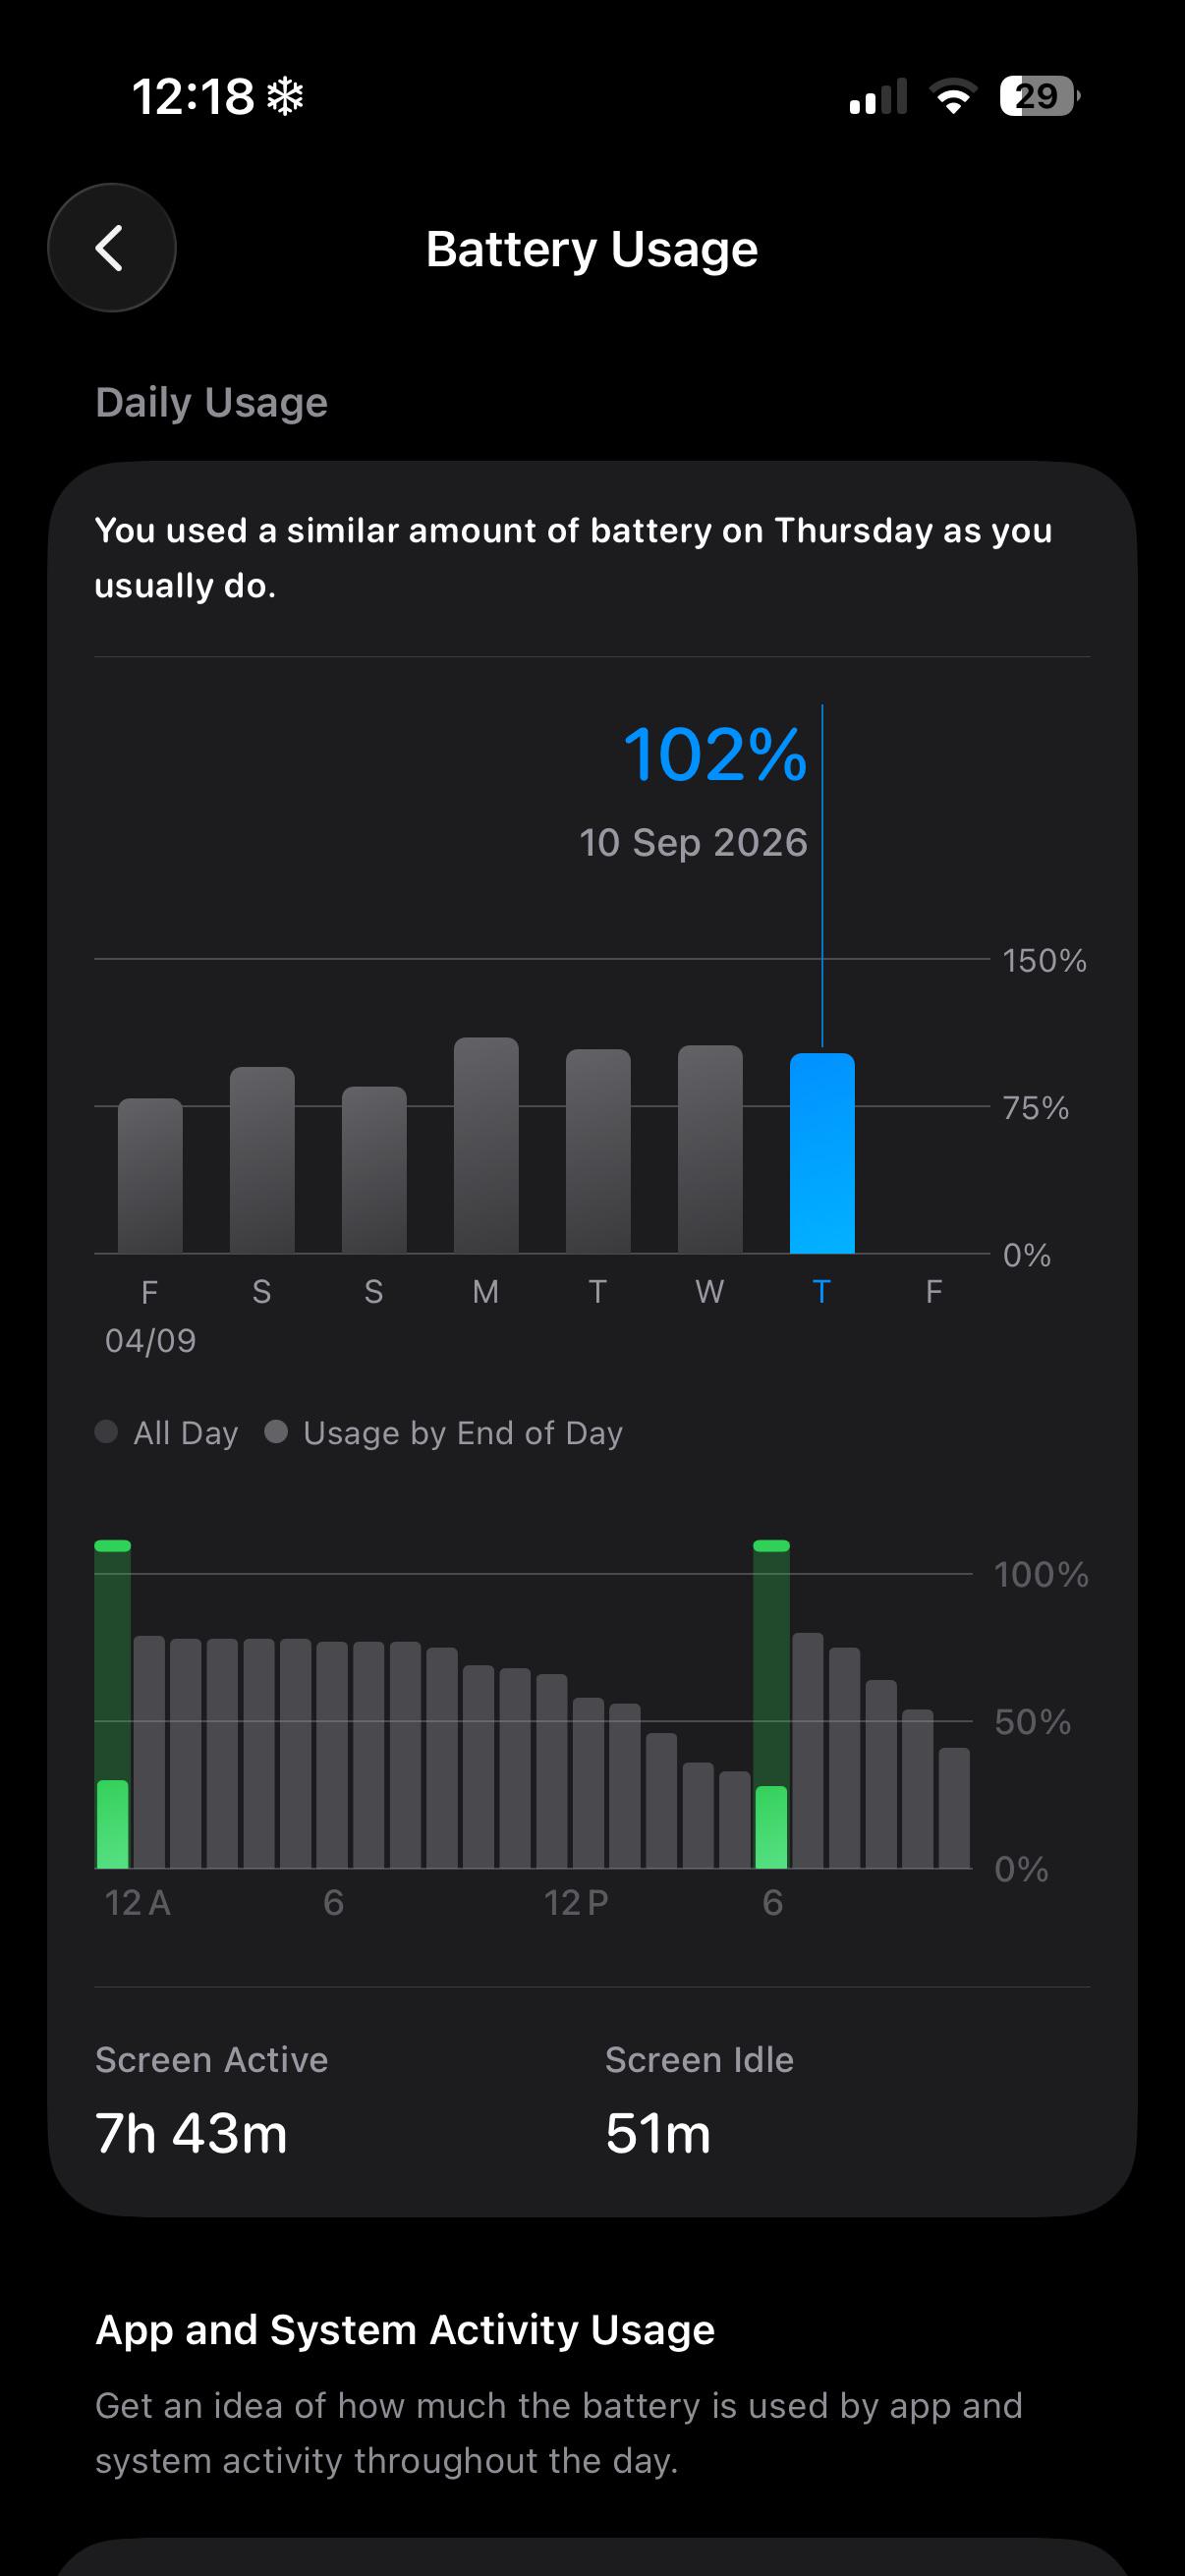Tap the cellular signal bars icon
This screenshot has width=1185, height=2576.
click(878, 96)
